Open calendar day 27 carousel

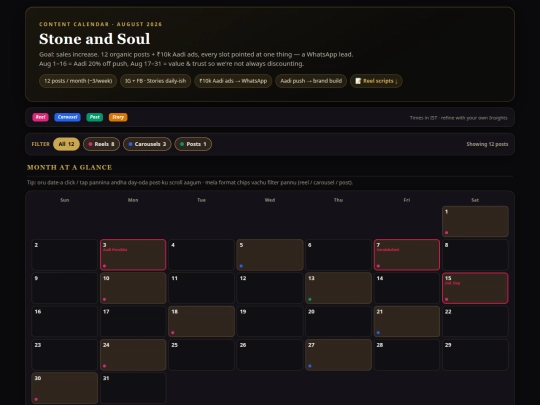pos(338,355)
